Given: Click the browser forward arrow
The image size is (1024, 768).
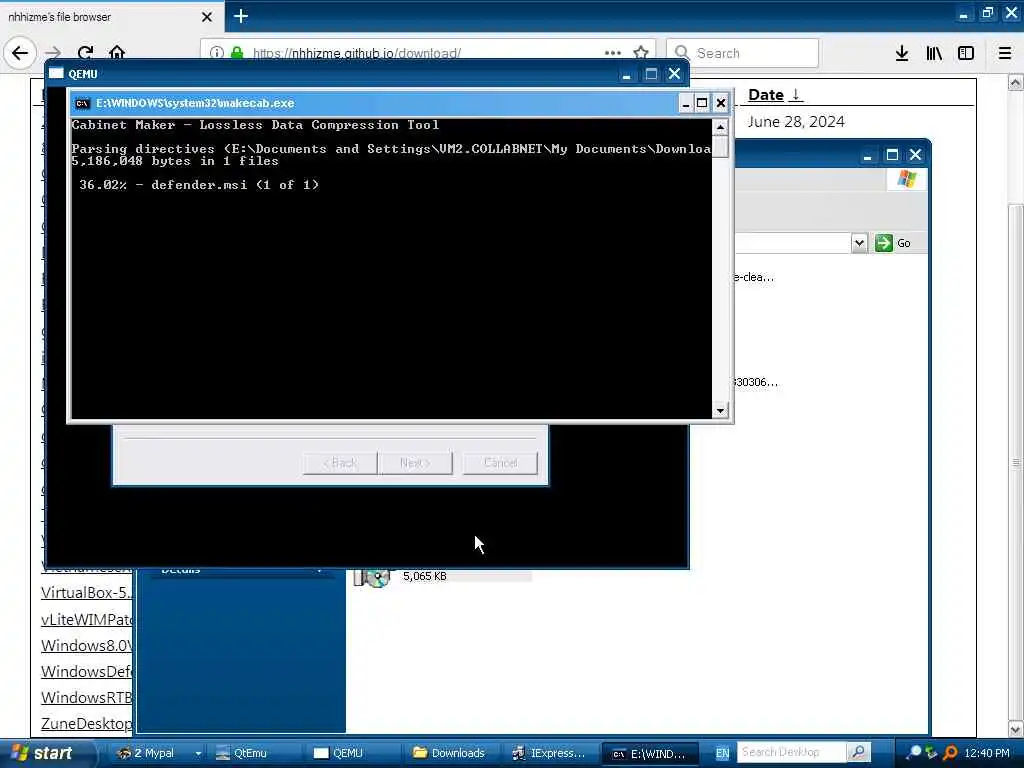Looking at the screenshot, I should (54, 53).
